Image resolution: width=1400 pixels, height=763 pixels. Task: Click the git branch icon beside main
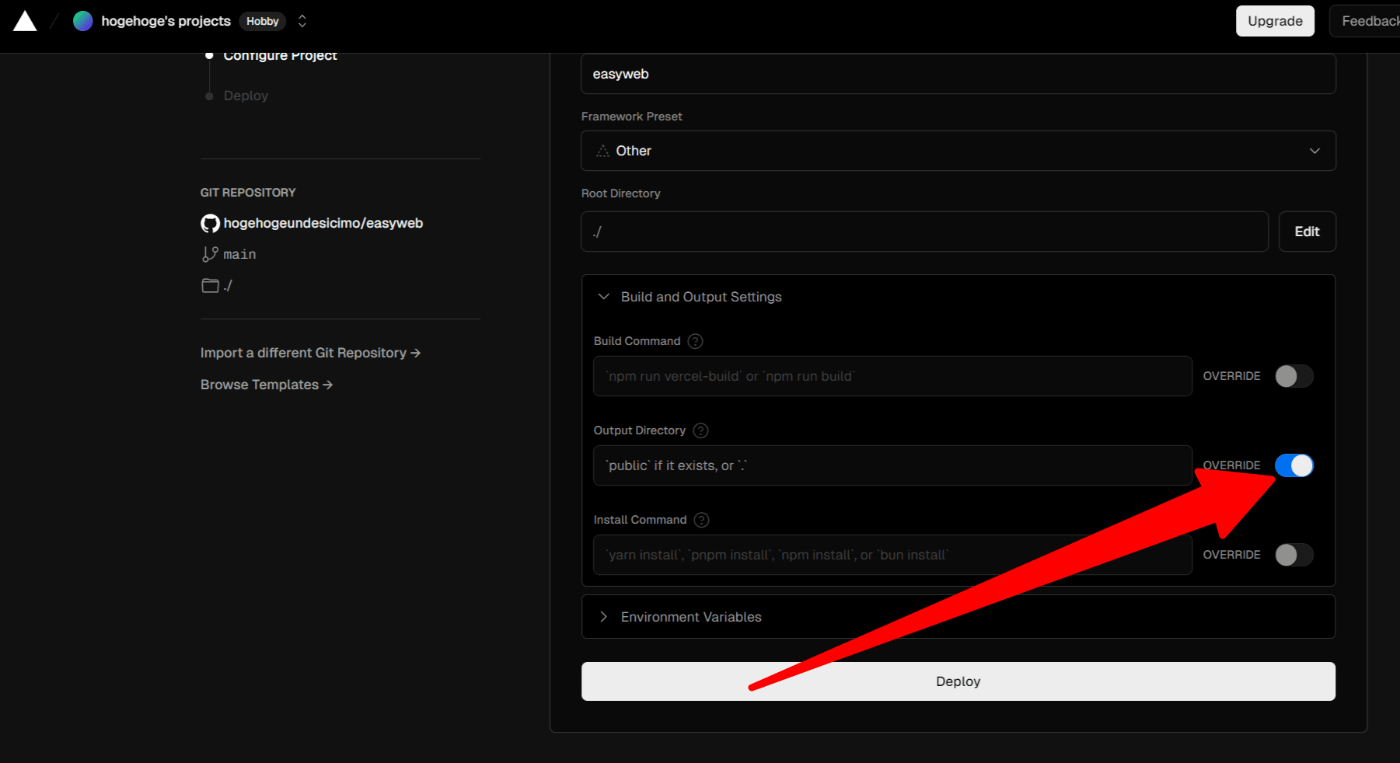[210, 254]
